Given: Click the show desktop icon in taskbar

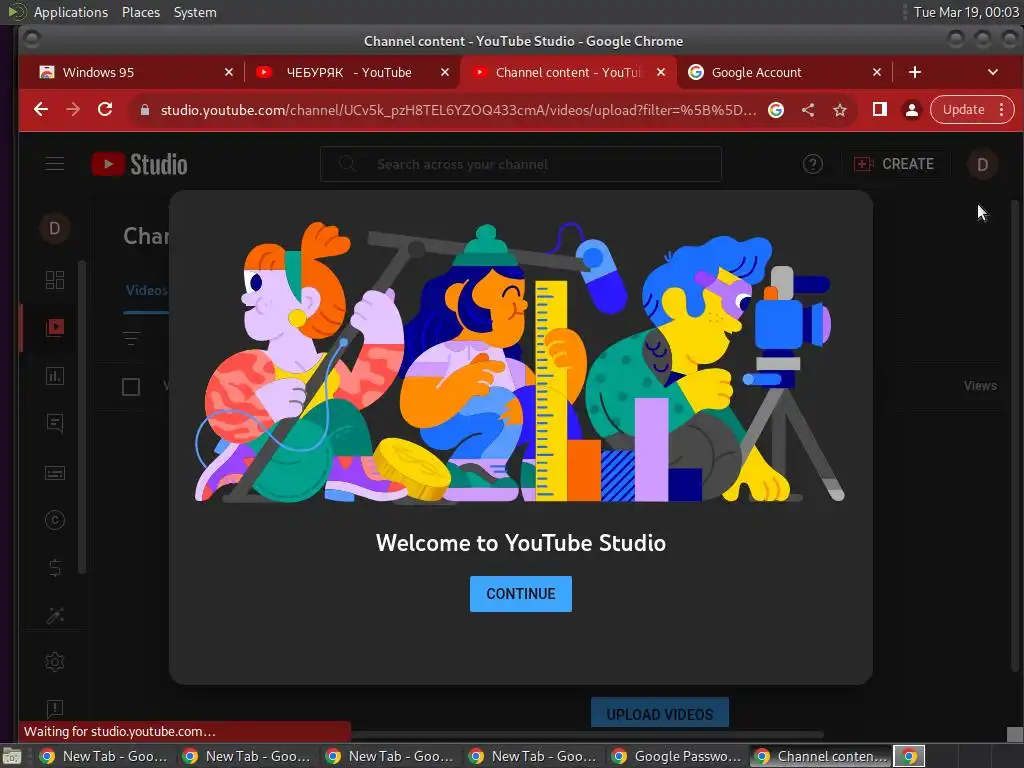Looking at the screenshot, I should (11, 756).
